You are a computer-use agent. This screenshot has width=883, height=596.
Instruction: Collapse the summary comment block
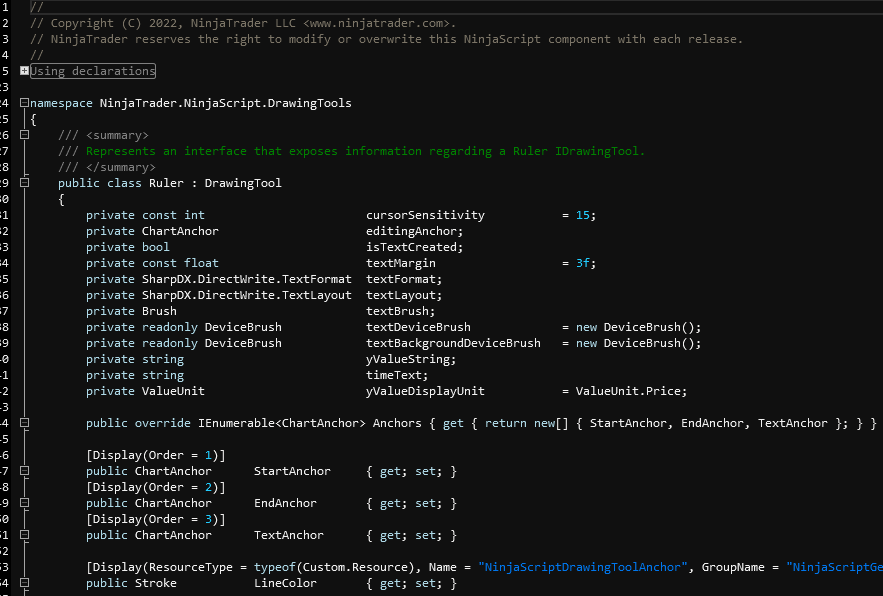[24, 135]
